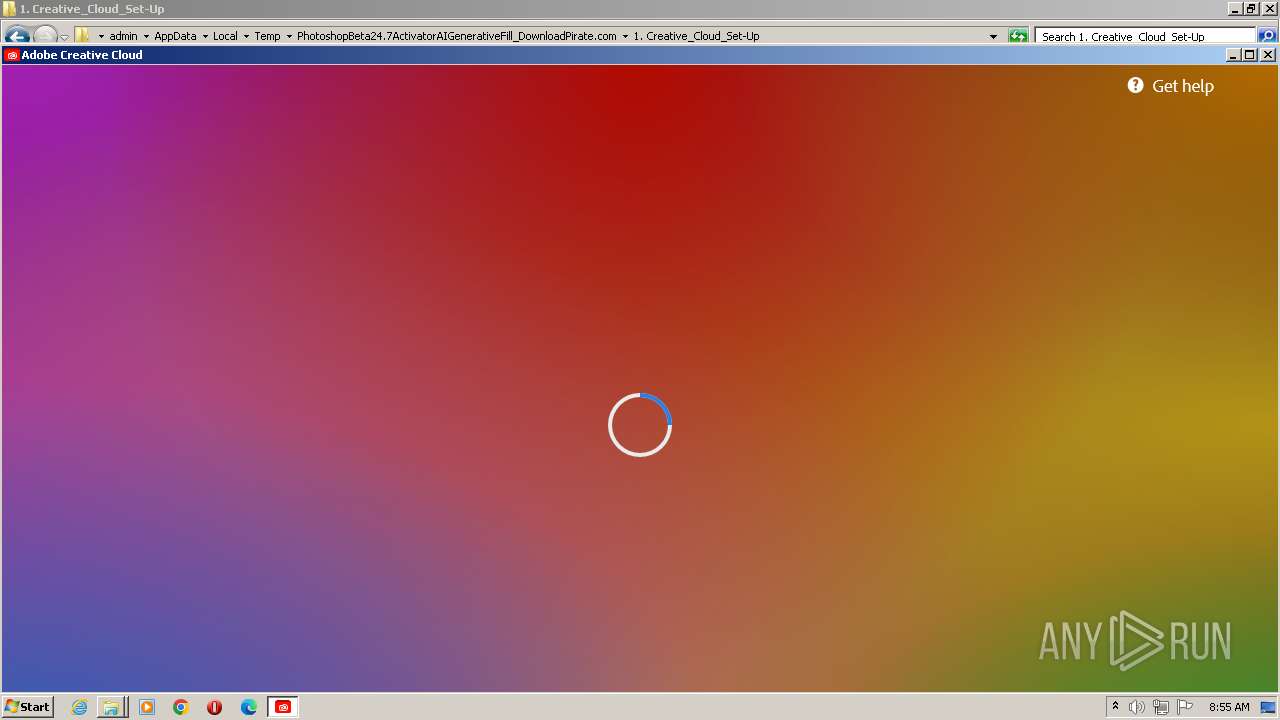Maximize the Adobe Creative Cloud window
Screen dimensions: 1280x720
click(1250, 55)
